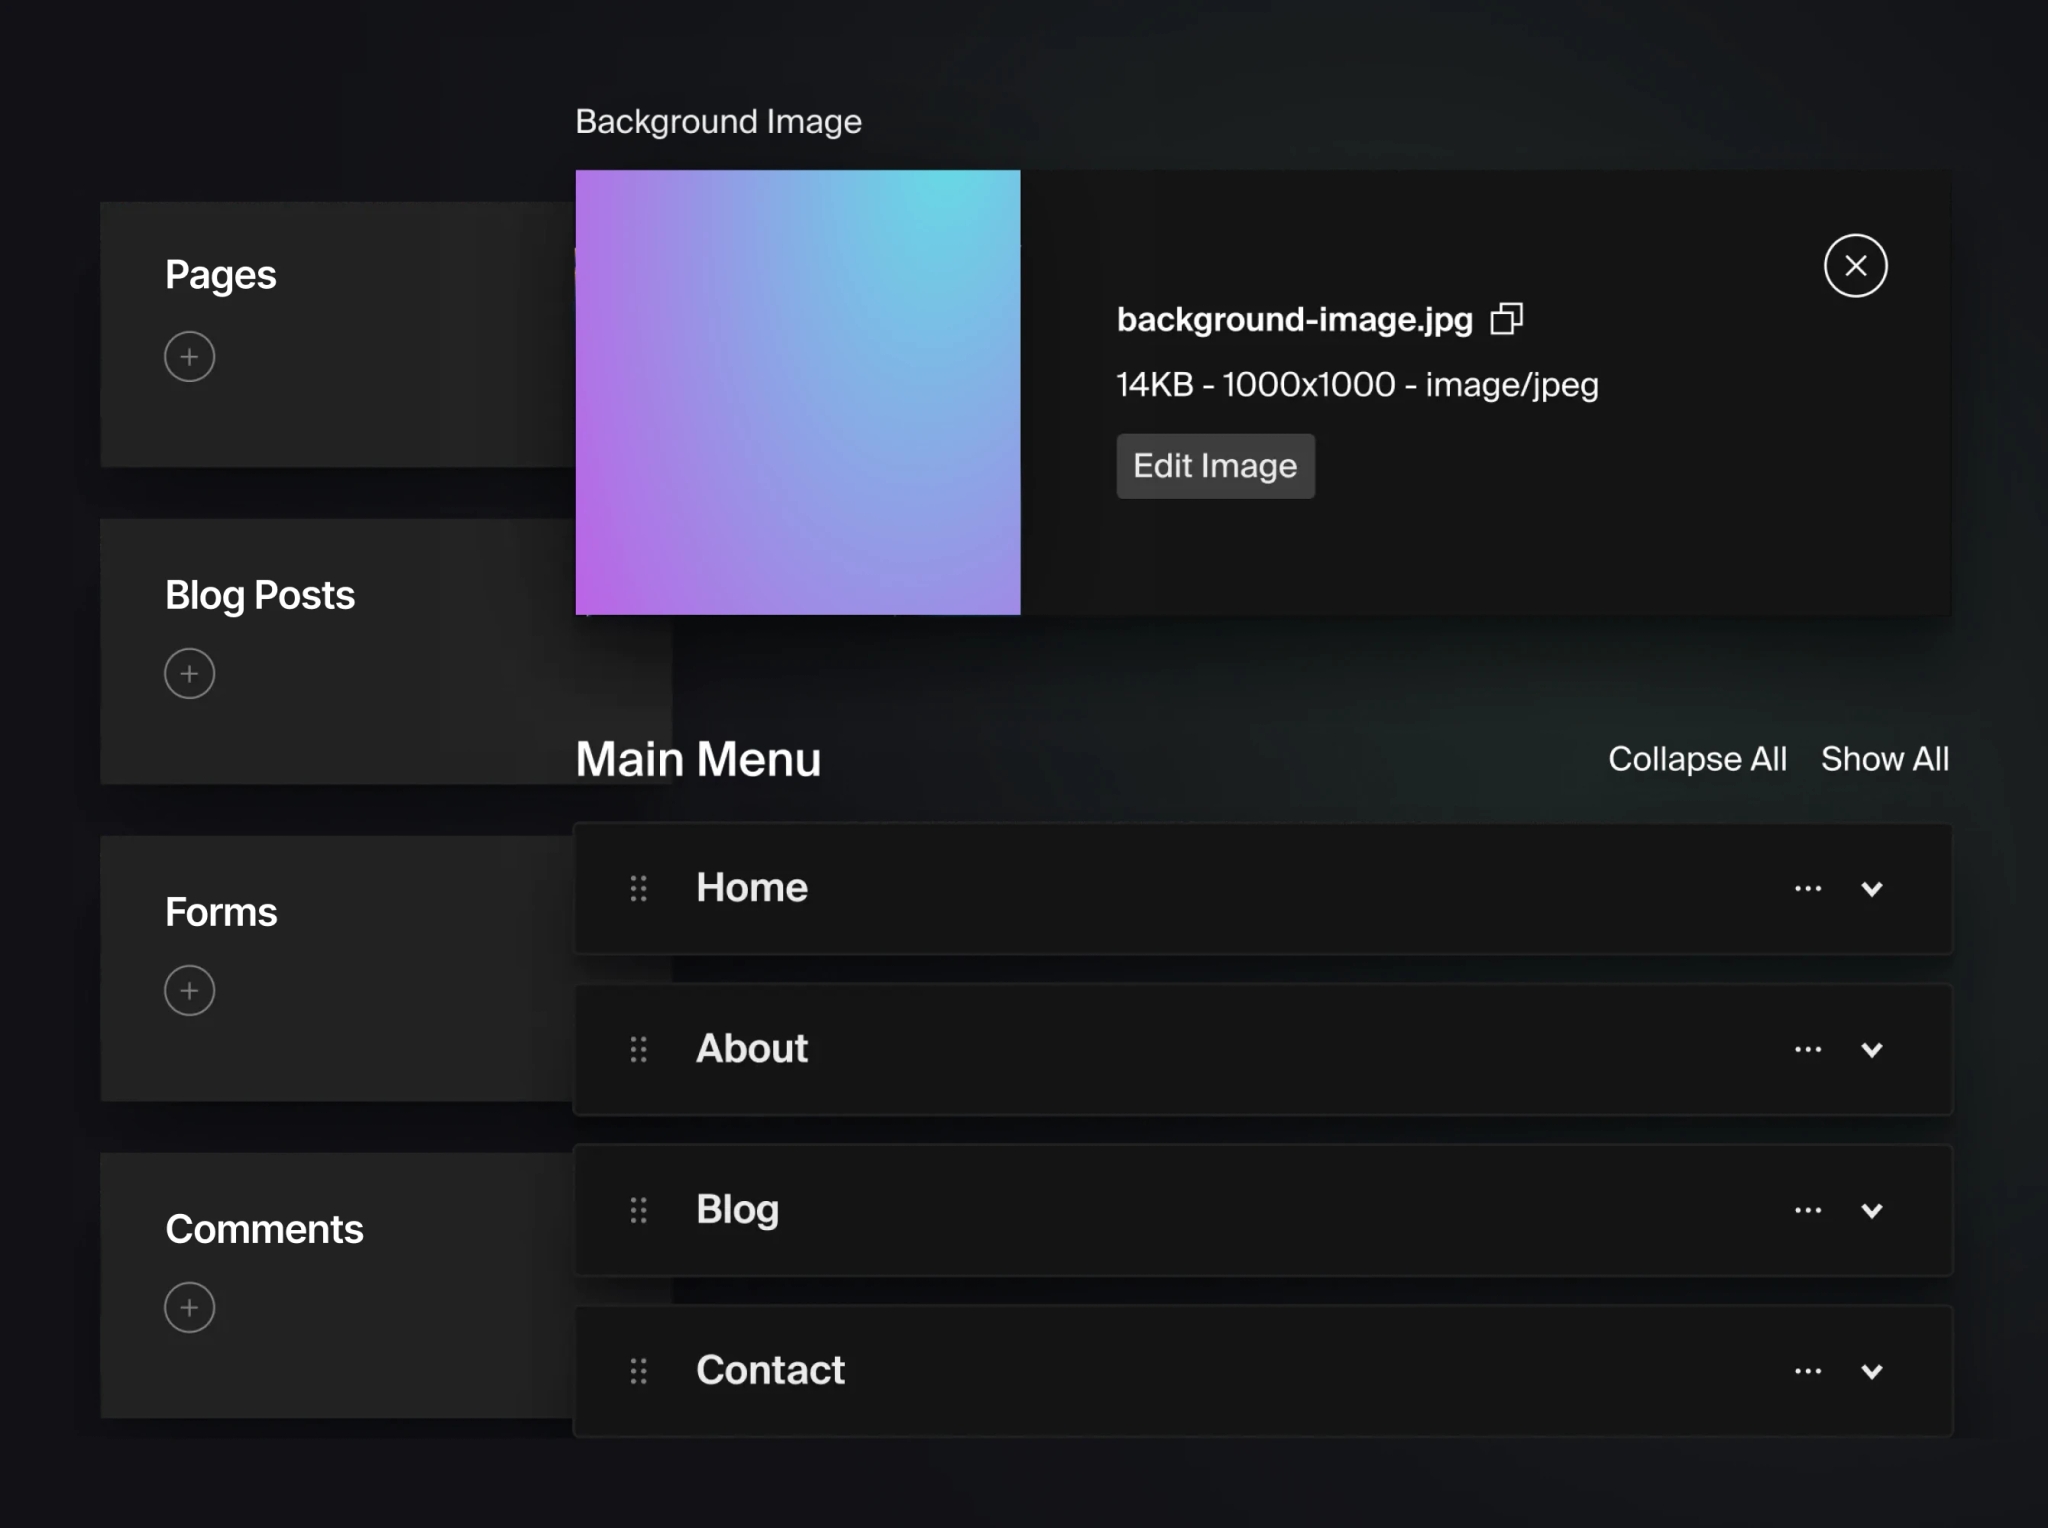The width and height of the screenshot is (2048, 1528).
Task: Add a new page with the Pages plus icon
Action: [189, 357]
